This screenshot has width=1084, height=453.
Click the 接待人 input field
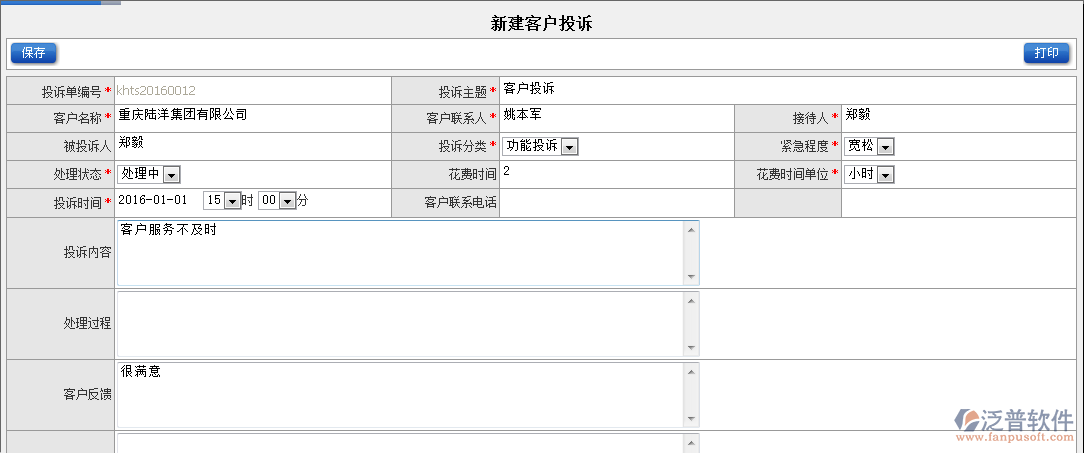click(x=955, y=118)
